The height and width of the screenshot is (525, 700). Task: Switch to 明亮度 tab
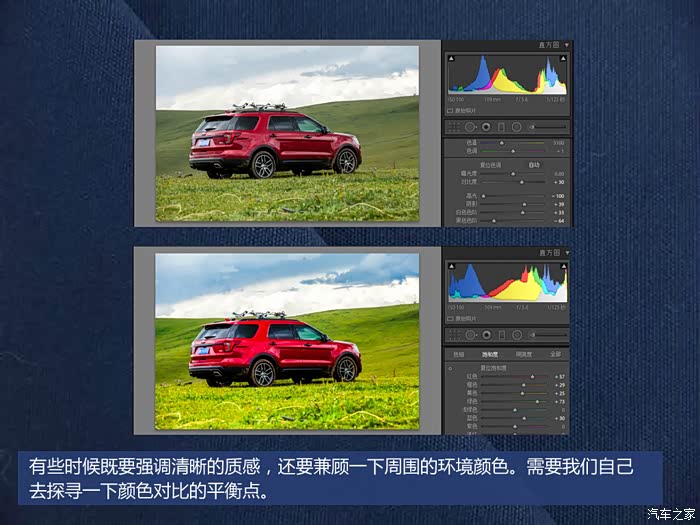[524, 354]
